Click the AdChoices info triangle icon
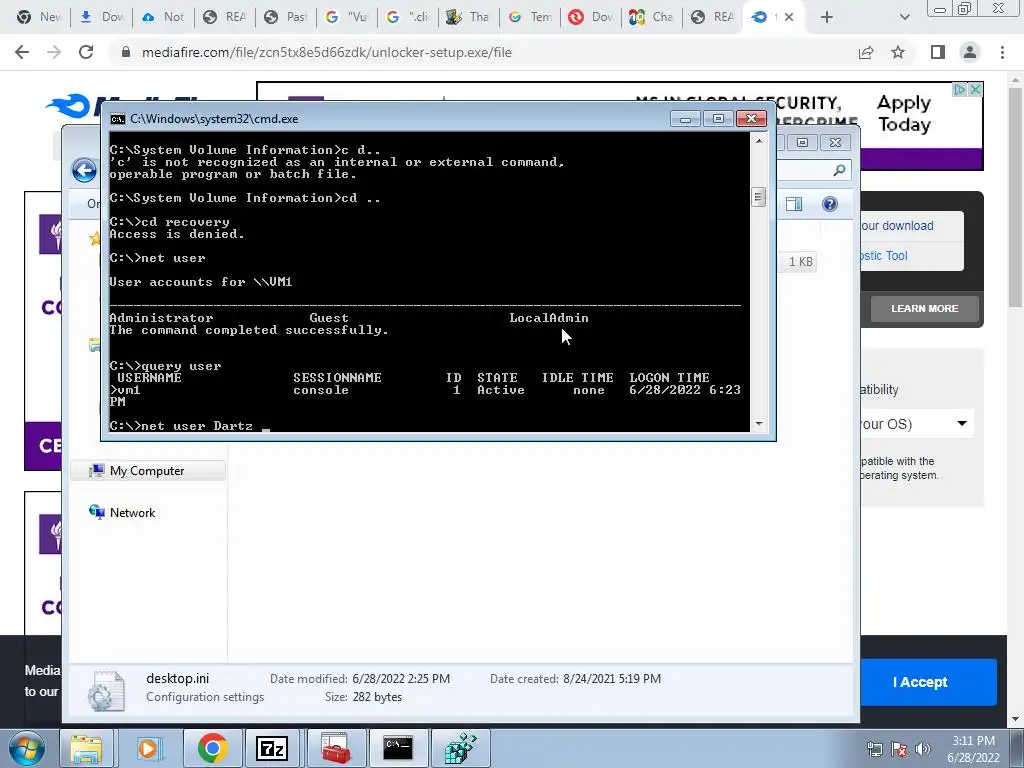1024x768 pixels. [959, 89]
